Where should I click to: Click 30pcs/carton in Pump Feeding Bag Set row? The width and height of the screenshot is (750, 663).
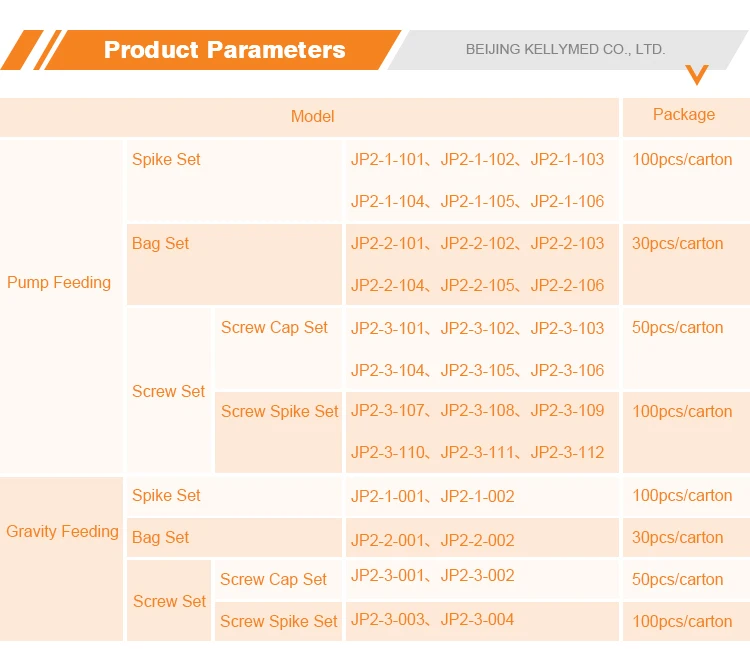677,244
